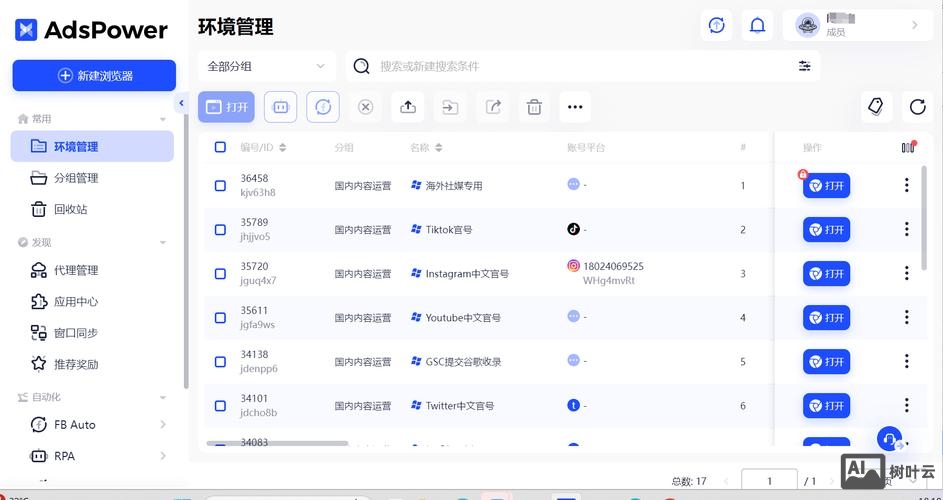Screen dimensions: 943x500
Task: Open the Instagram中文官号 browser profile
Action: (x=826, y=274)
